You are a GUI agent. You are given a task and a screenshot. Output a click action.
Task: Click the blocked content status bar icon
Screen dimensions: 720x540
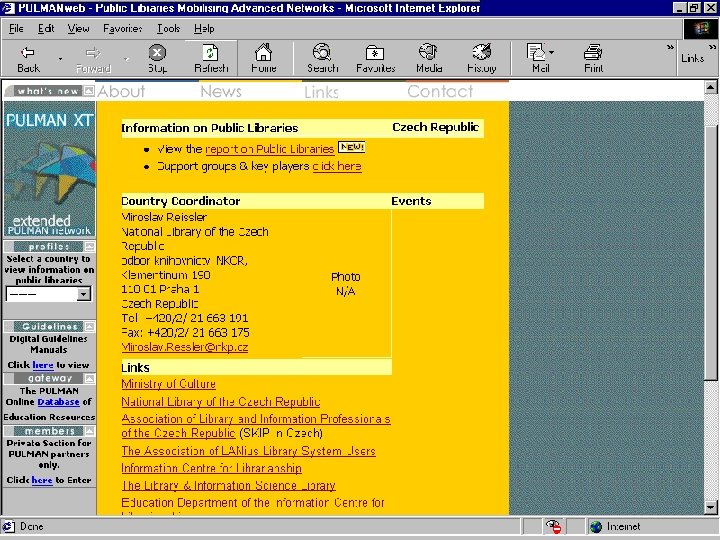coord(553,527)
